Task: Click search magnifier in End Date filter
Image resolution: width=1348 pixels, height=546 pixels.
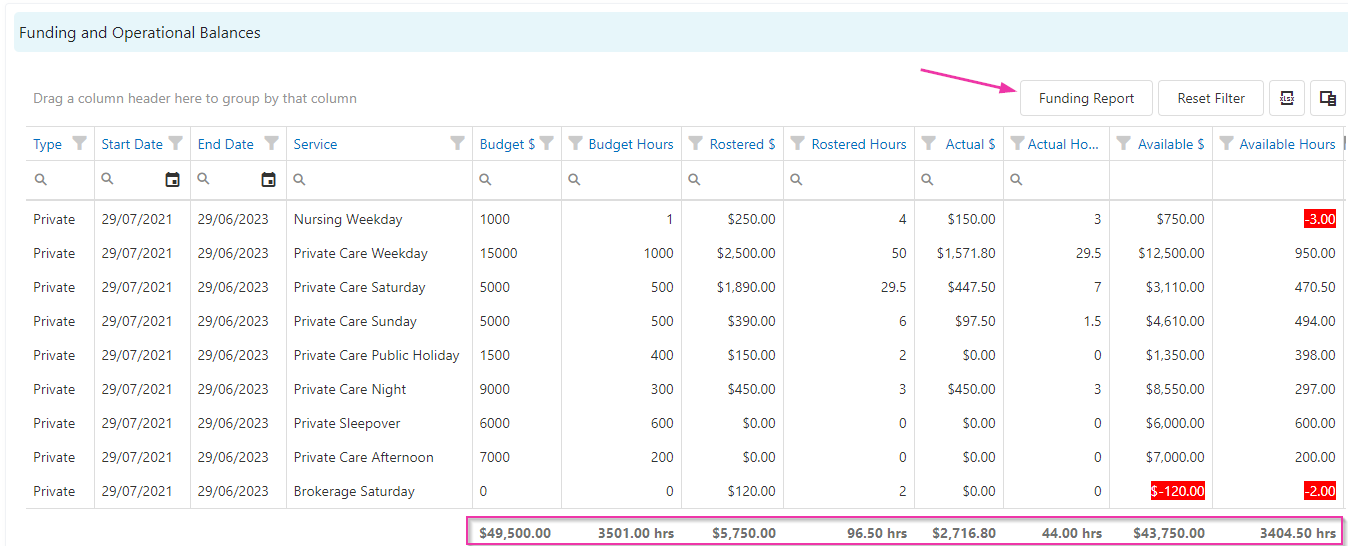Action: click(204, 179)
